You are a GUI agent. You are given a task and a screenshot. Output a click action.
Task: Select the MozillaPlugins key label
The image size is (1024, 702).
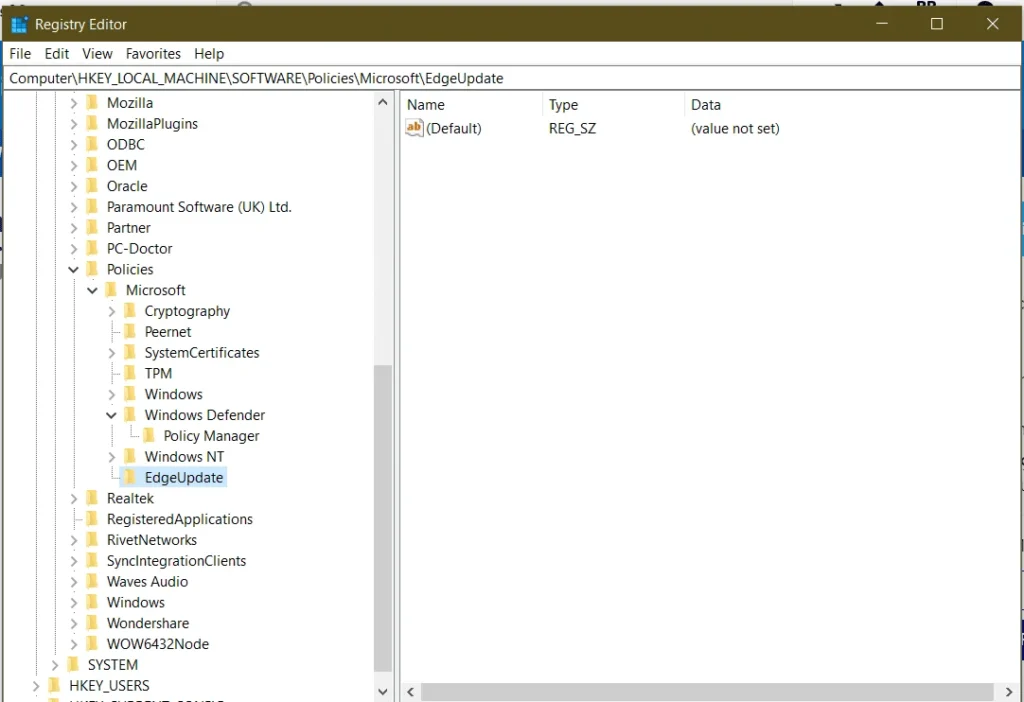point(152,124)
